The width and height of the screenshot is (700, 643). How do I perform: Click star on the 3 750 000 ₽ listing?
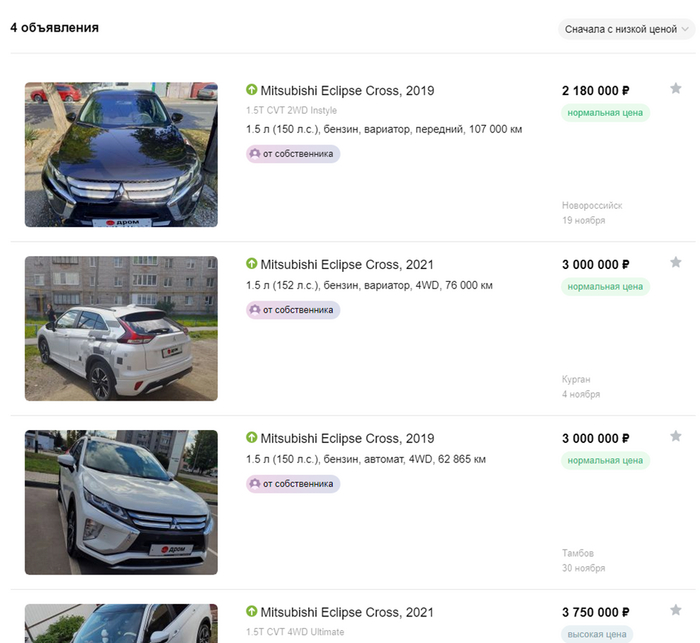676,611
